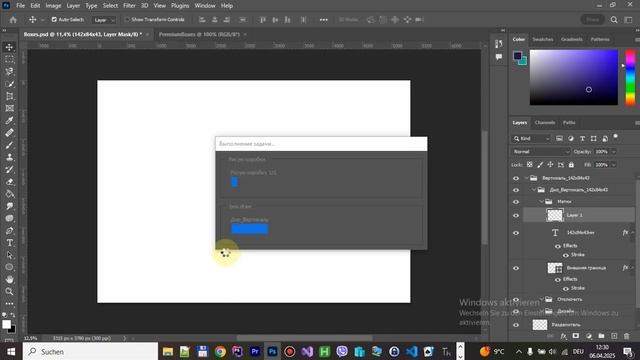Image resolution: width=640 pixels, height=360 pixels.
Task: Open the Auto-Select Layer dropdown
Action: tap(104, 20)
